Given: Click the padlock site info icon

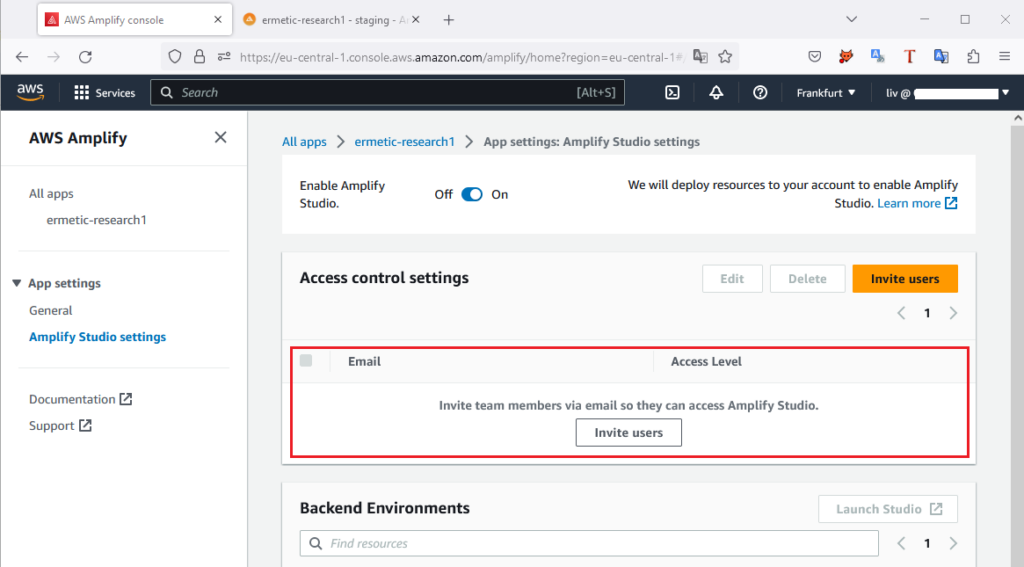Looking at the screenshot, I should [199, 57].
